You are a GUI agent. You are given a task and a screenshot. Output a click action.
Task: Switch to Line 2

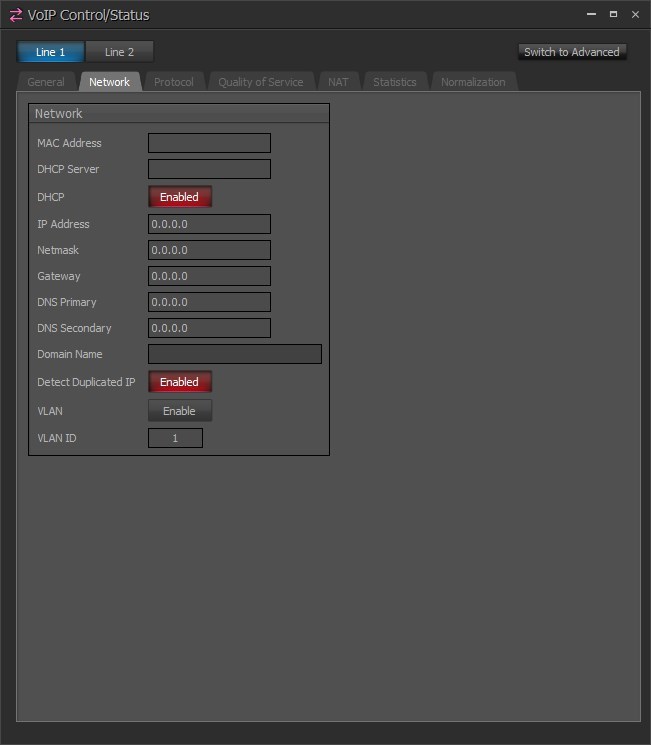(x=119, y=52)
